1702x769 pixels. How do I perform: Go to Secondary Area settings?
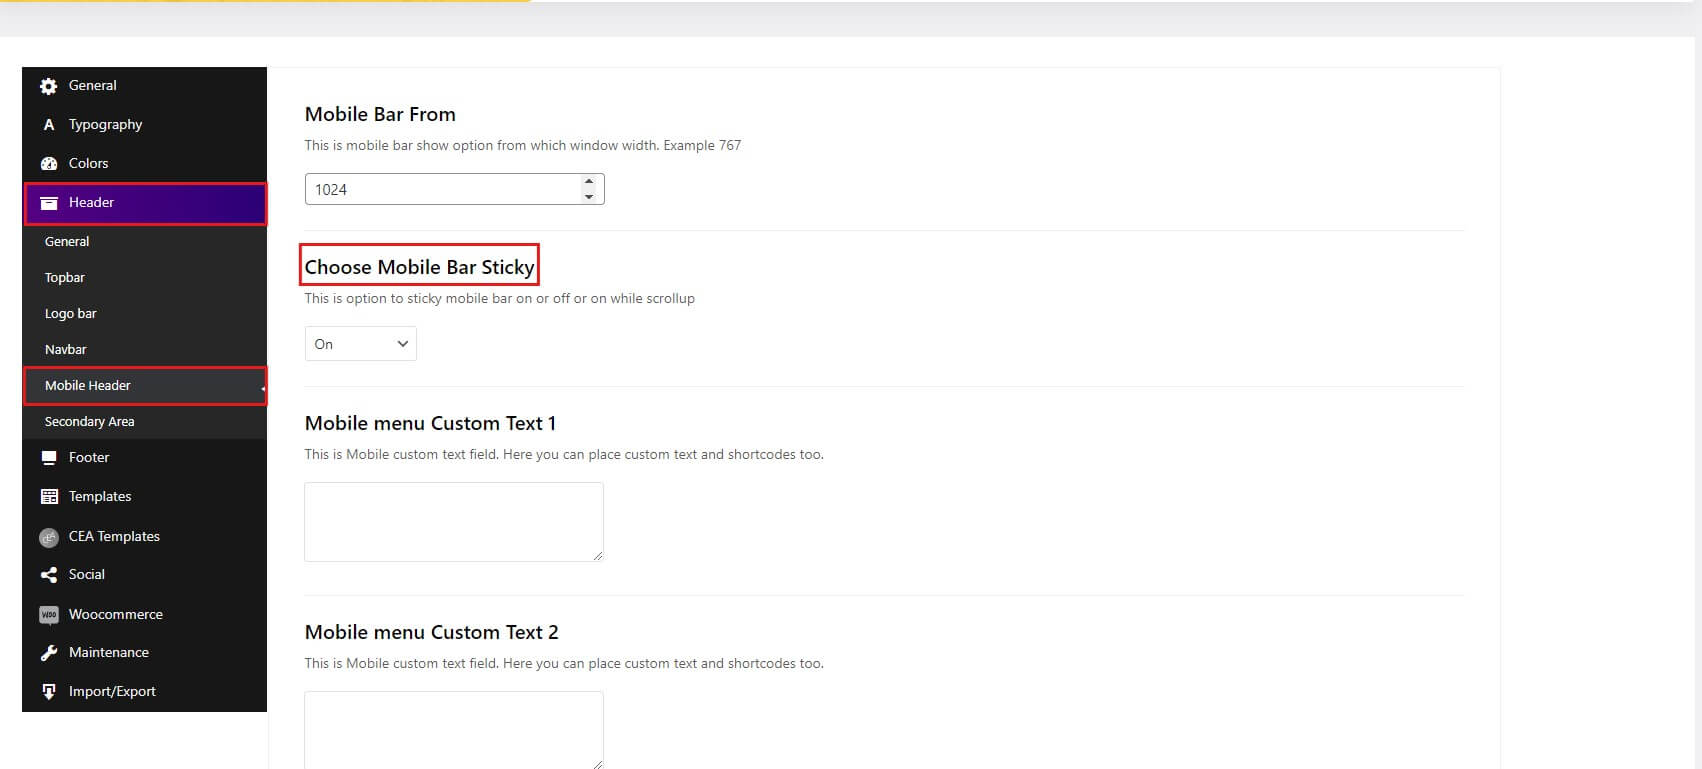89,422
